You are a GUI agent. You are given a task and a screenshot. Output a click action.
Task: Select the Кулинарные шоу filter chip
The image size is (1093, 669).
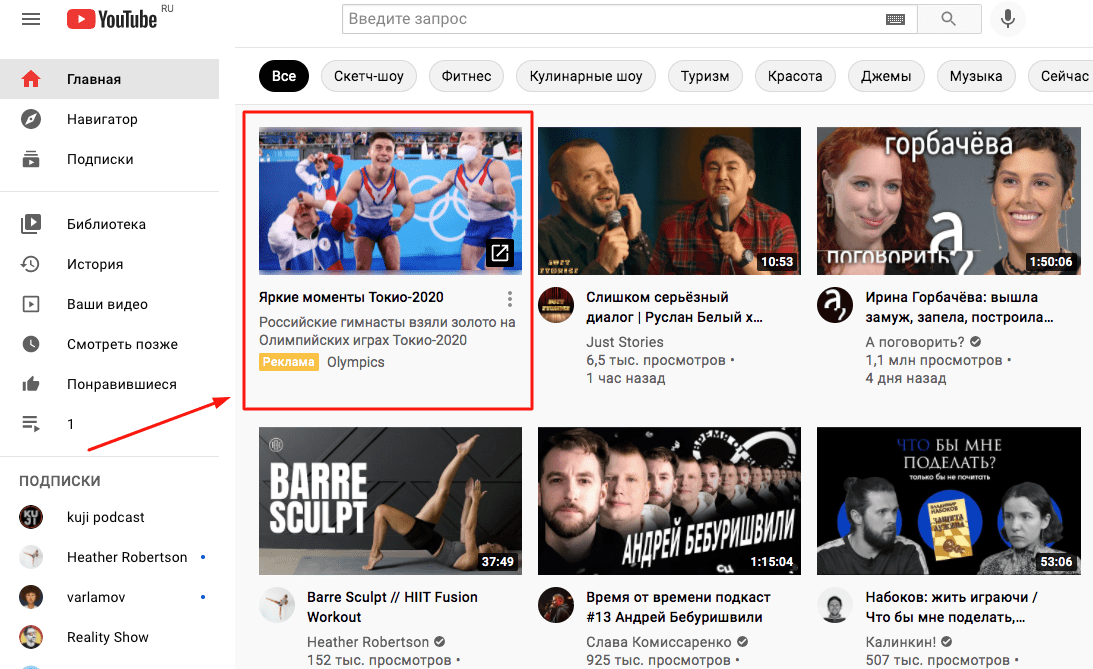[586, 76]
